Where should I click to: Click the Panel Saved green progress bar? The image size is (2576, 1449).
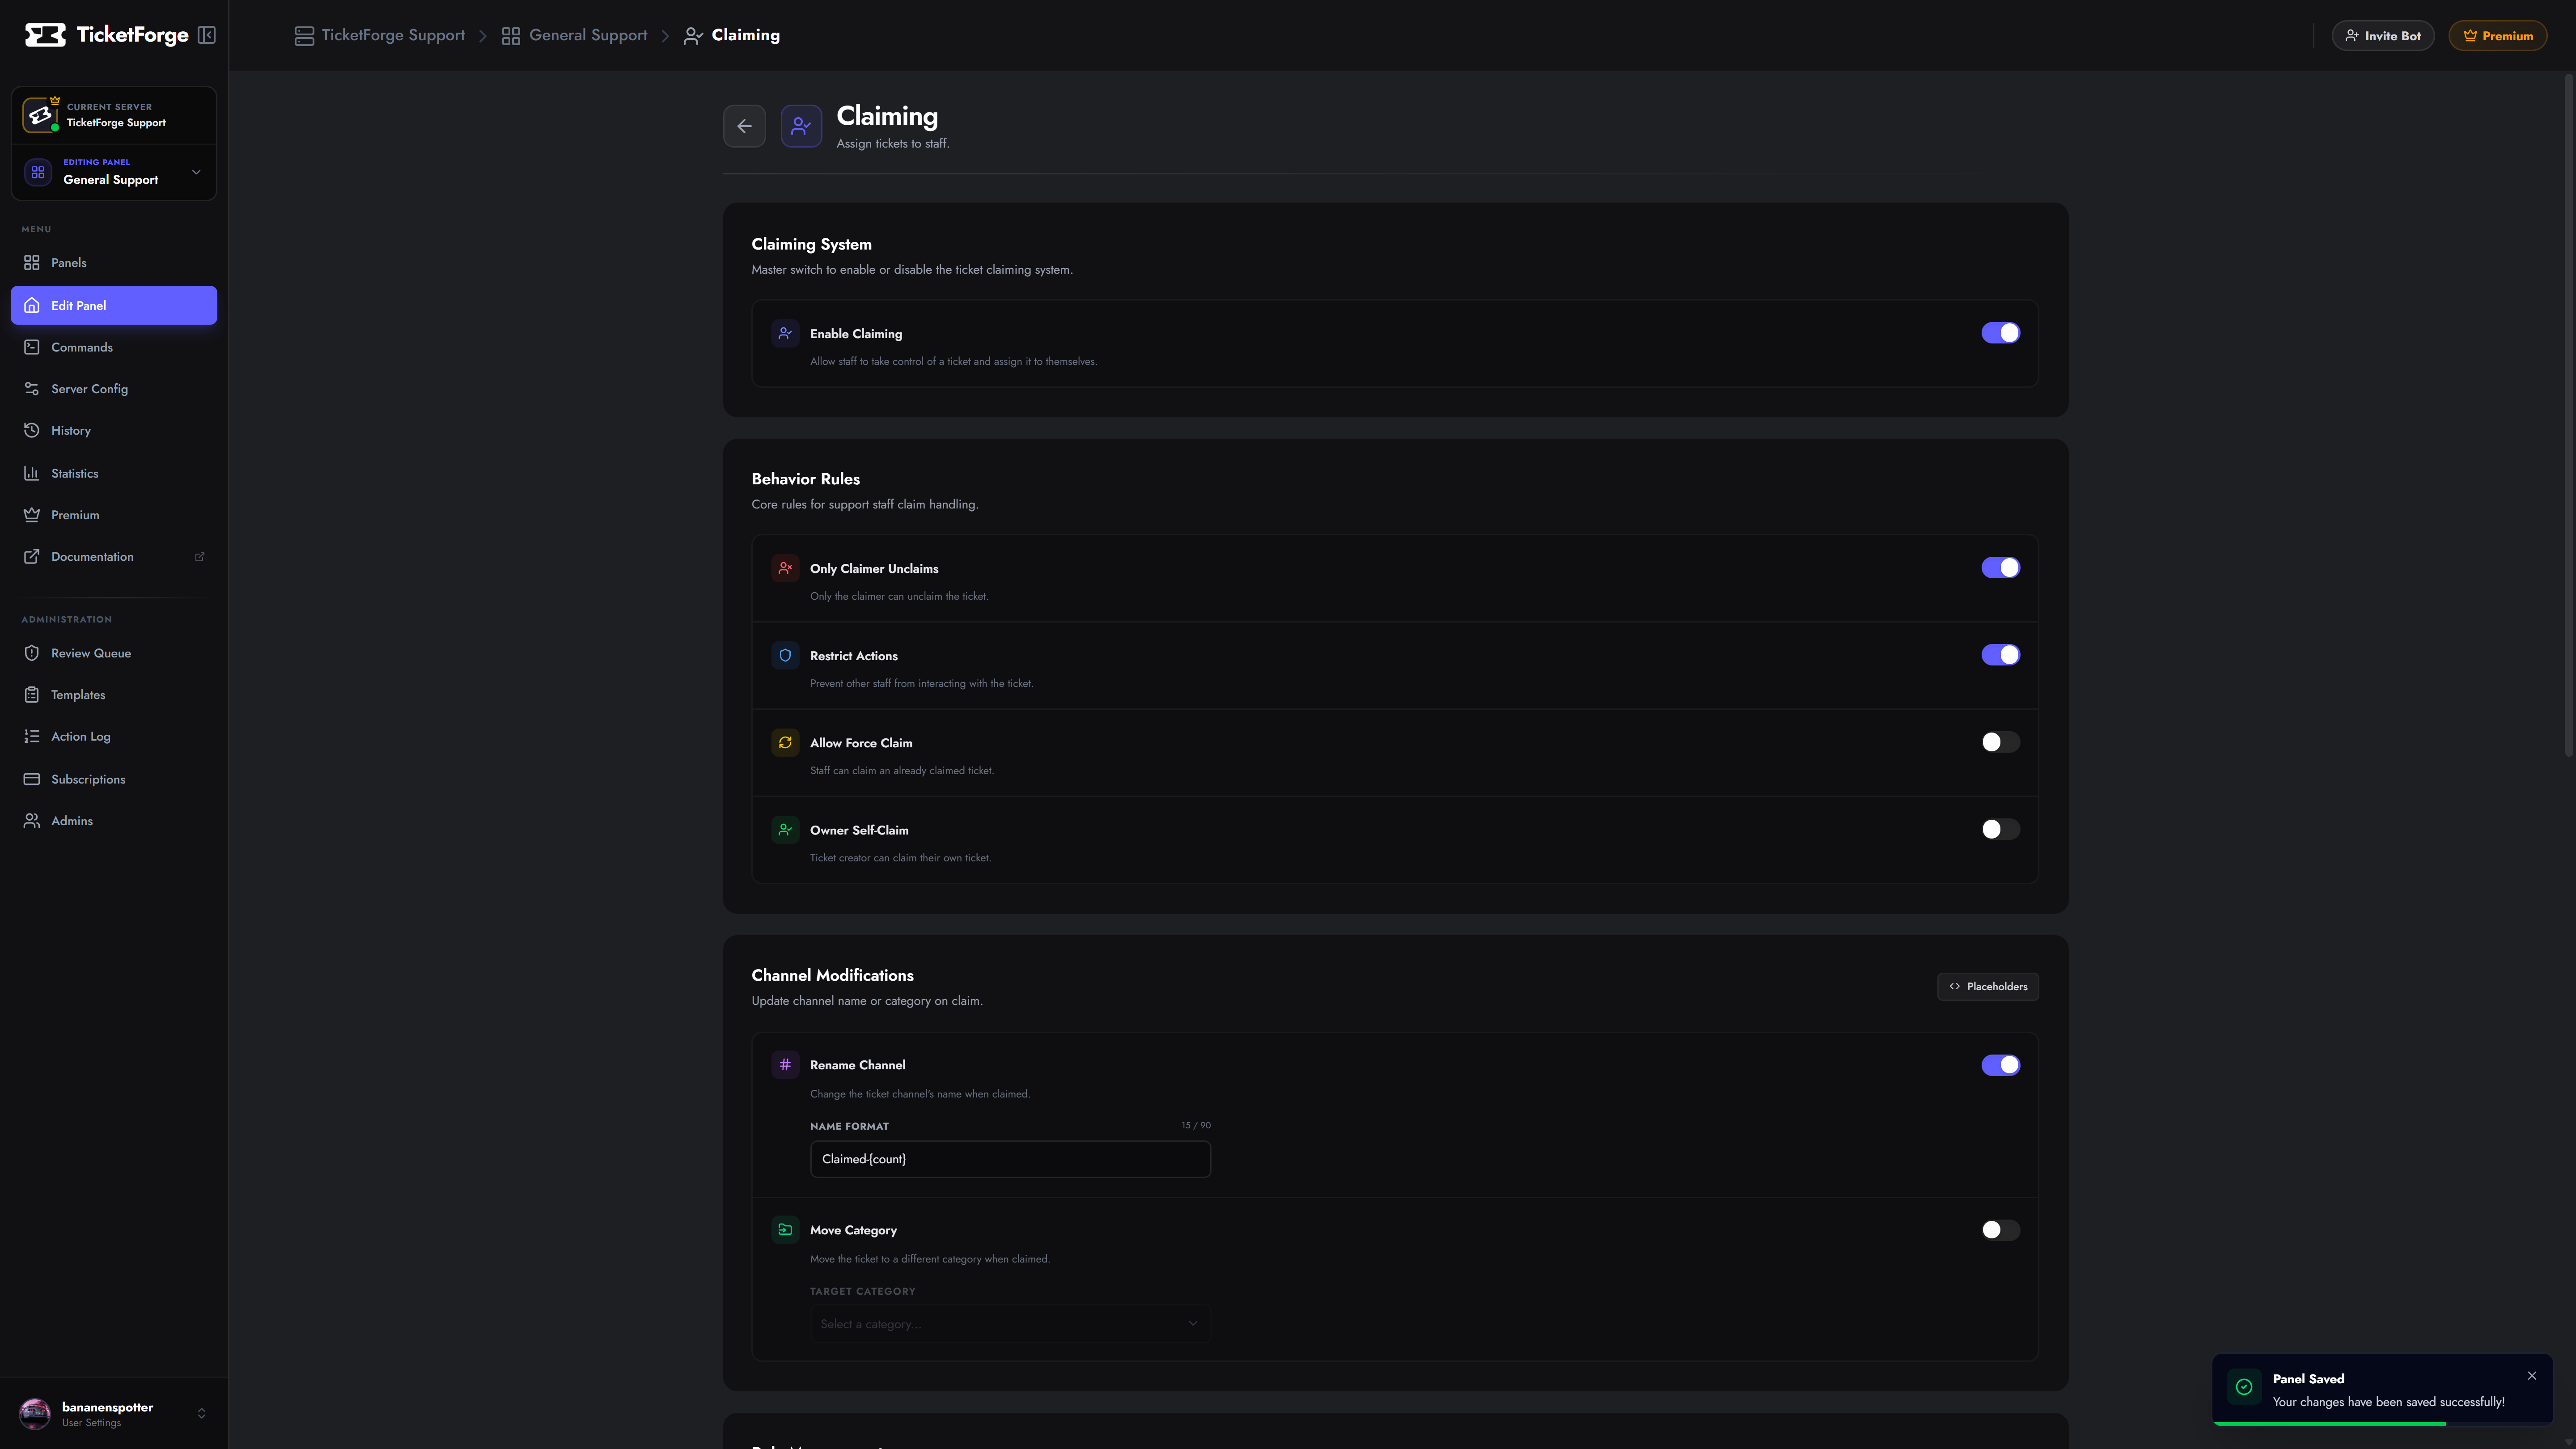click(x=2329, y=1423)
